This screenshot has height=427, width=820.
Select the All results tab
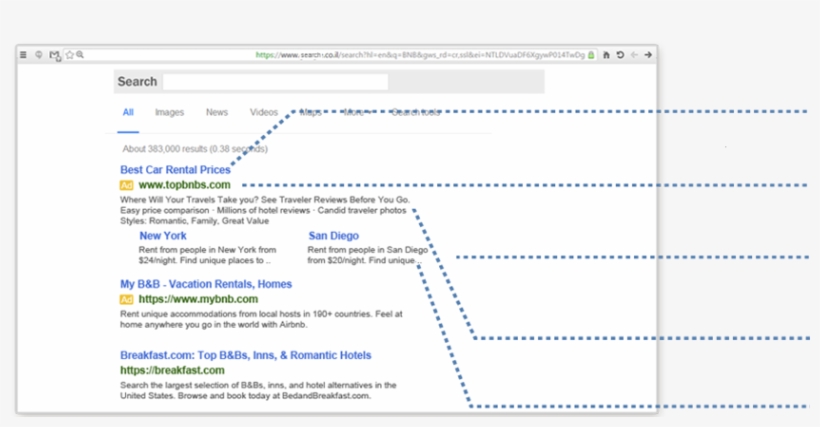[x=128, y=112]
